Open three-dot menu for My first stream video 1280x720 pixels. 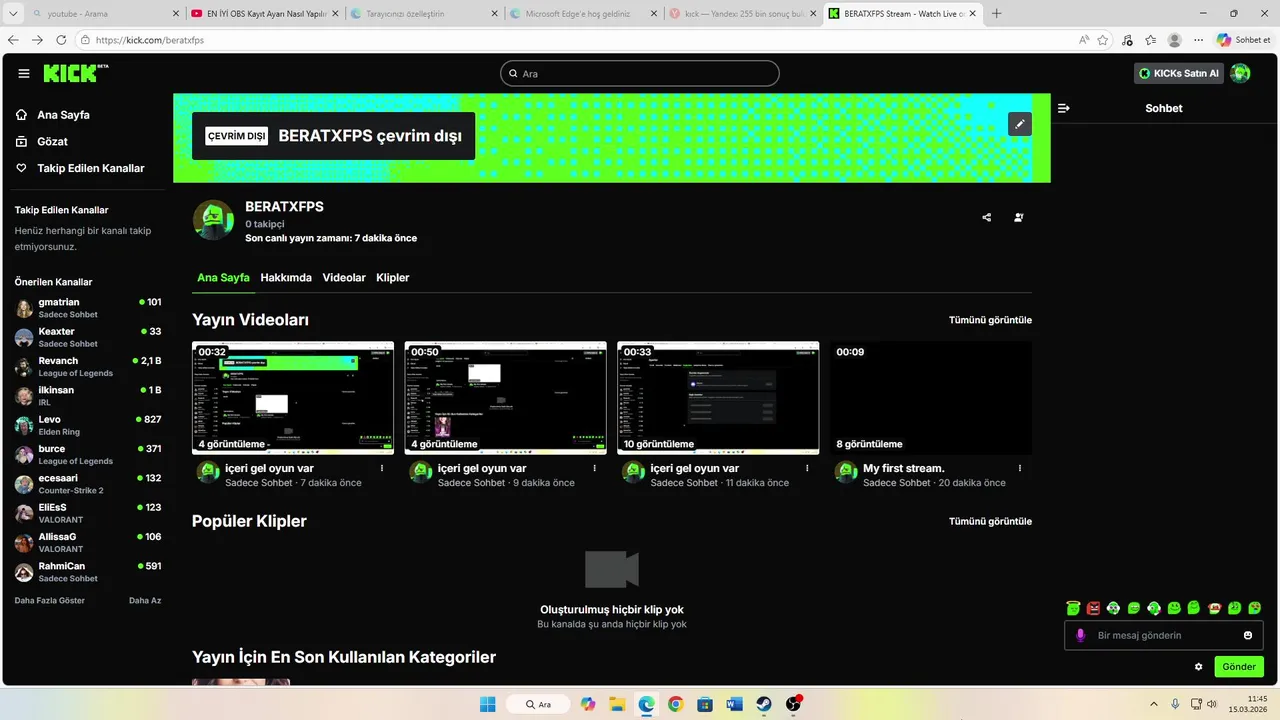pyautogui.click(x=1020, y=468)
